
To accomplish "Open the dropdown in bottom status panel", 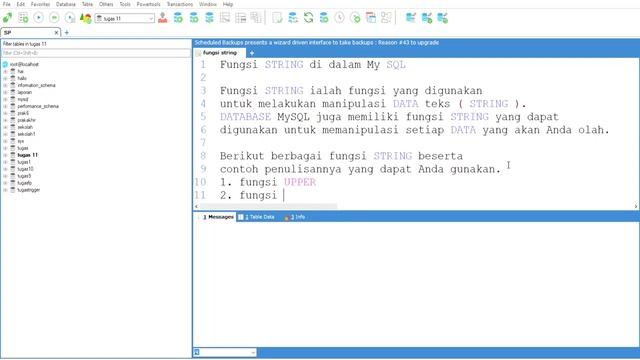I will click(x=253, y=352).
